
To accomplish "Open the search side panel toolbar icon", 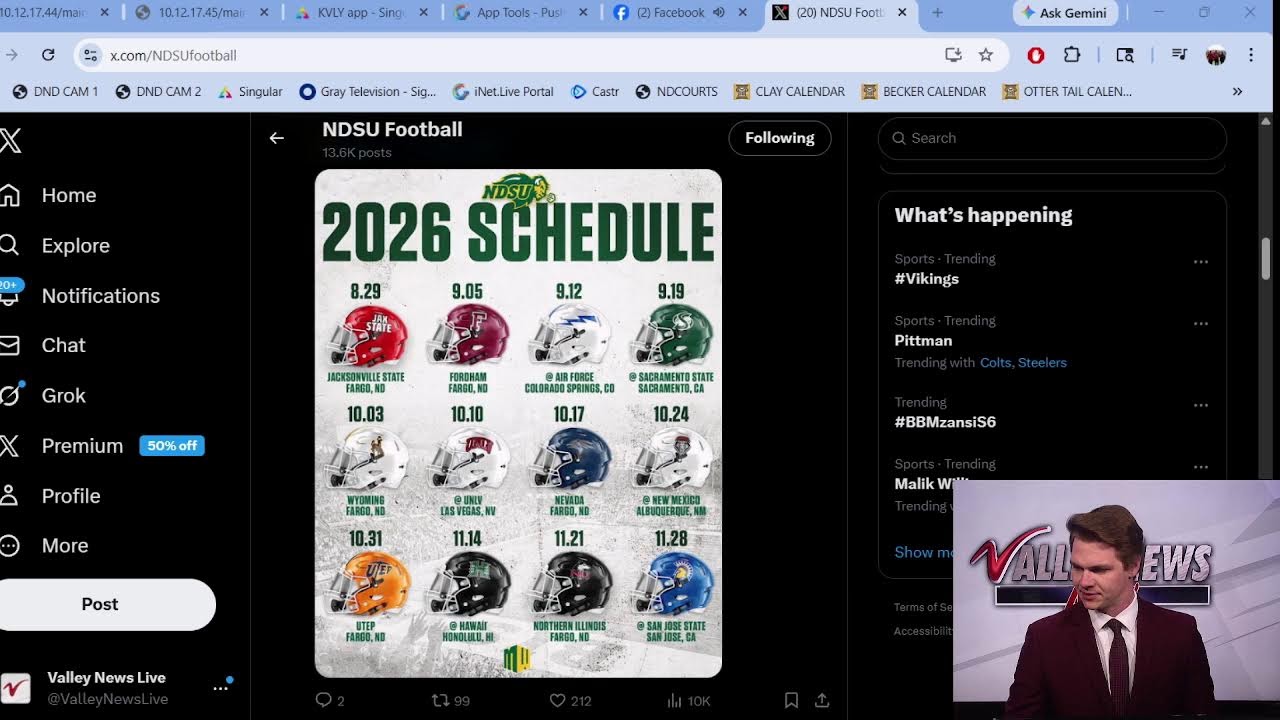I will 1125,55.
